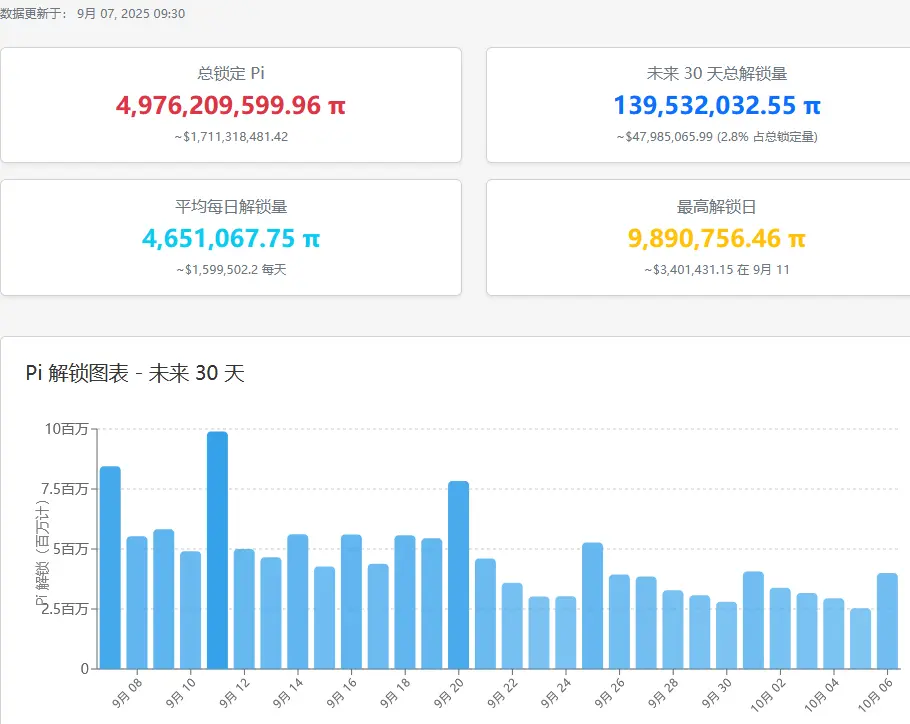The width and height of the screenshot is (910, 724).
Task: Click the ~$47,985,065.99 (2.8%) subtext
Action: pyautogui.click(x=717, y=137)
